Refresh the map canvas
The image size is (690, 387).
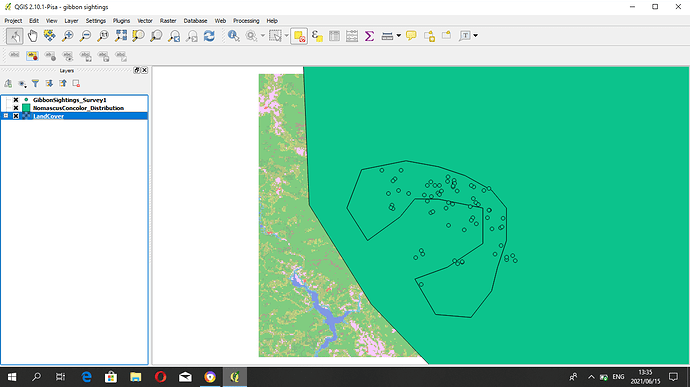point(209,36)
